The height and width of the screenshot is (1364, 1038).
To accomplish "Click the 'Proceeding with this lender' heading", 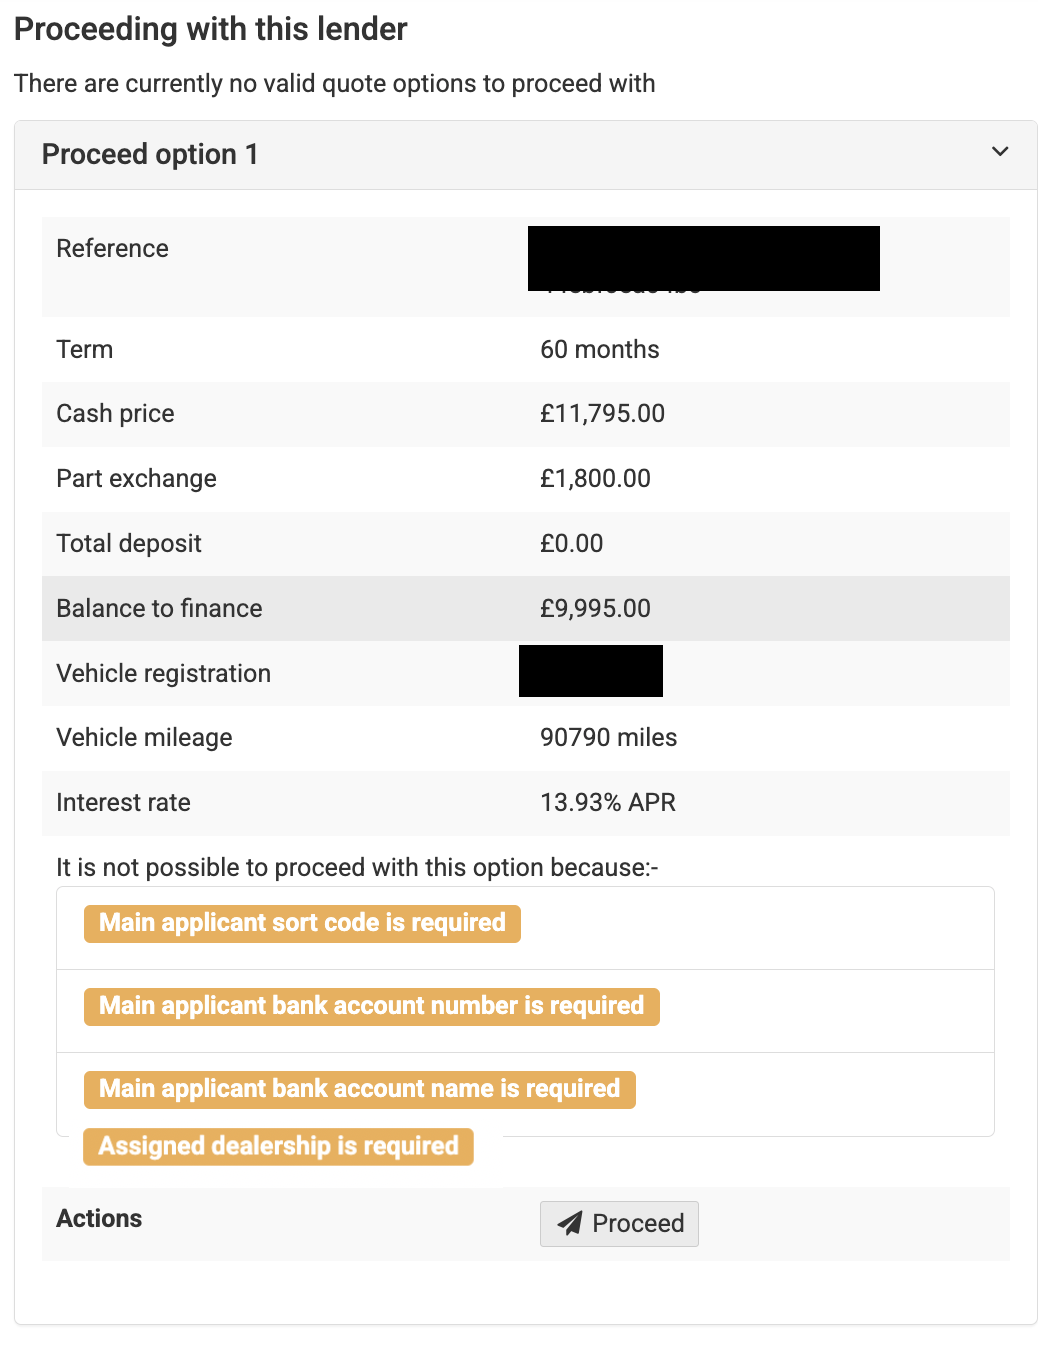I will click(210, 28).
